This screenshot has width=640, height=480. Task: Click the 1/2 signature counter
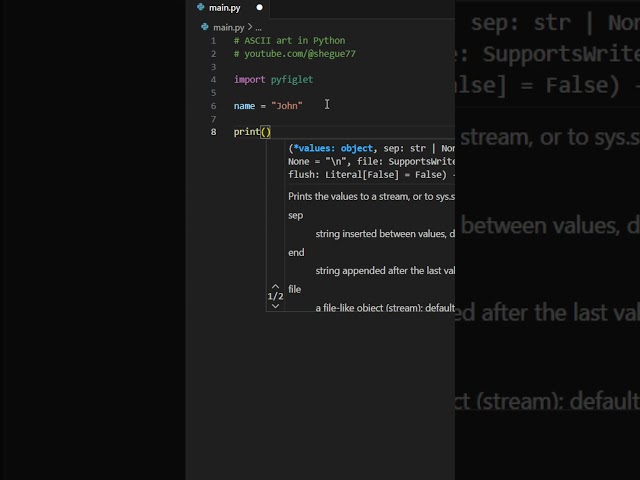pyautogui.click(x=275, y=296)
